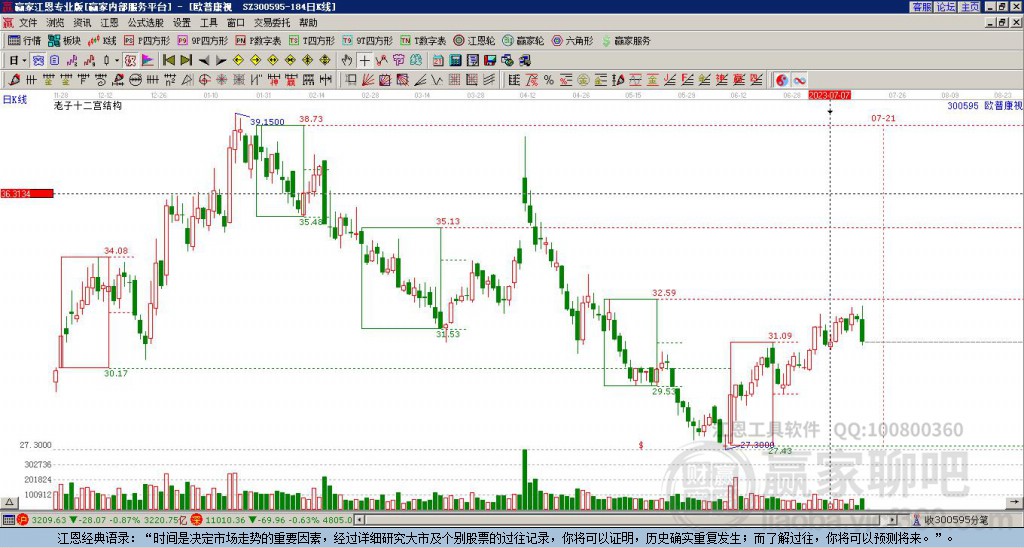Image resolution: width=1024 pixels, height=548 pixels.
Task: Select the zigzag wave line tool
Action: coord(437,80)
